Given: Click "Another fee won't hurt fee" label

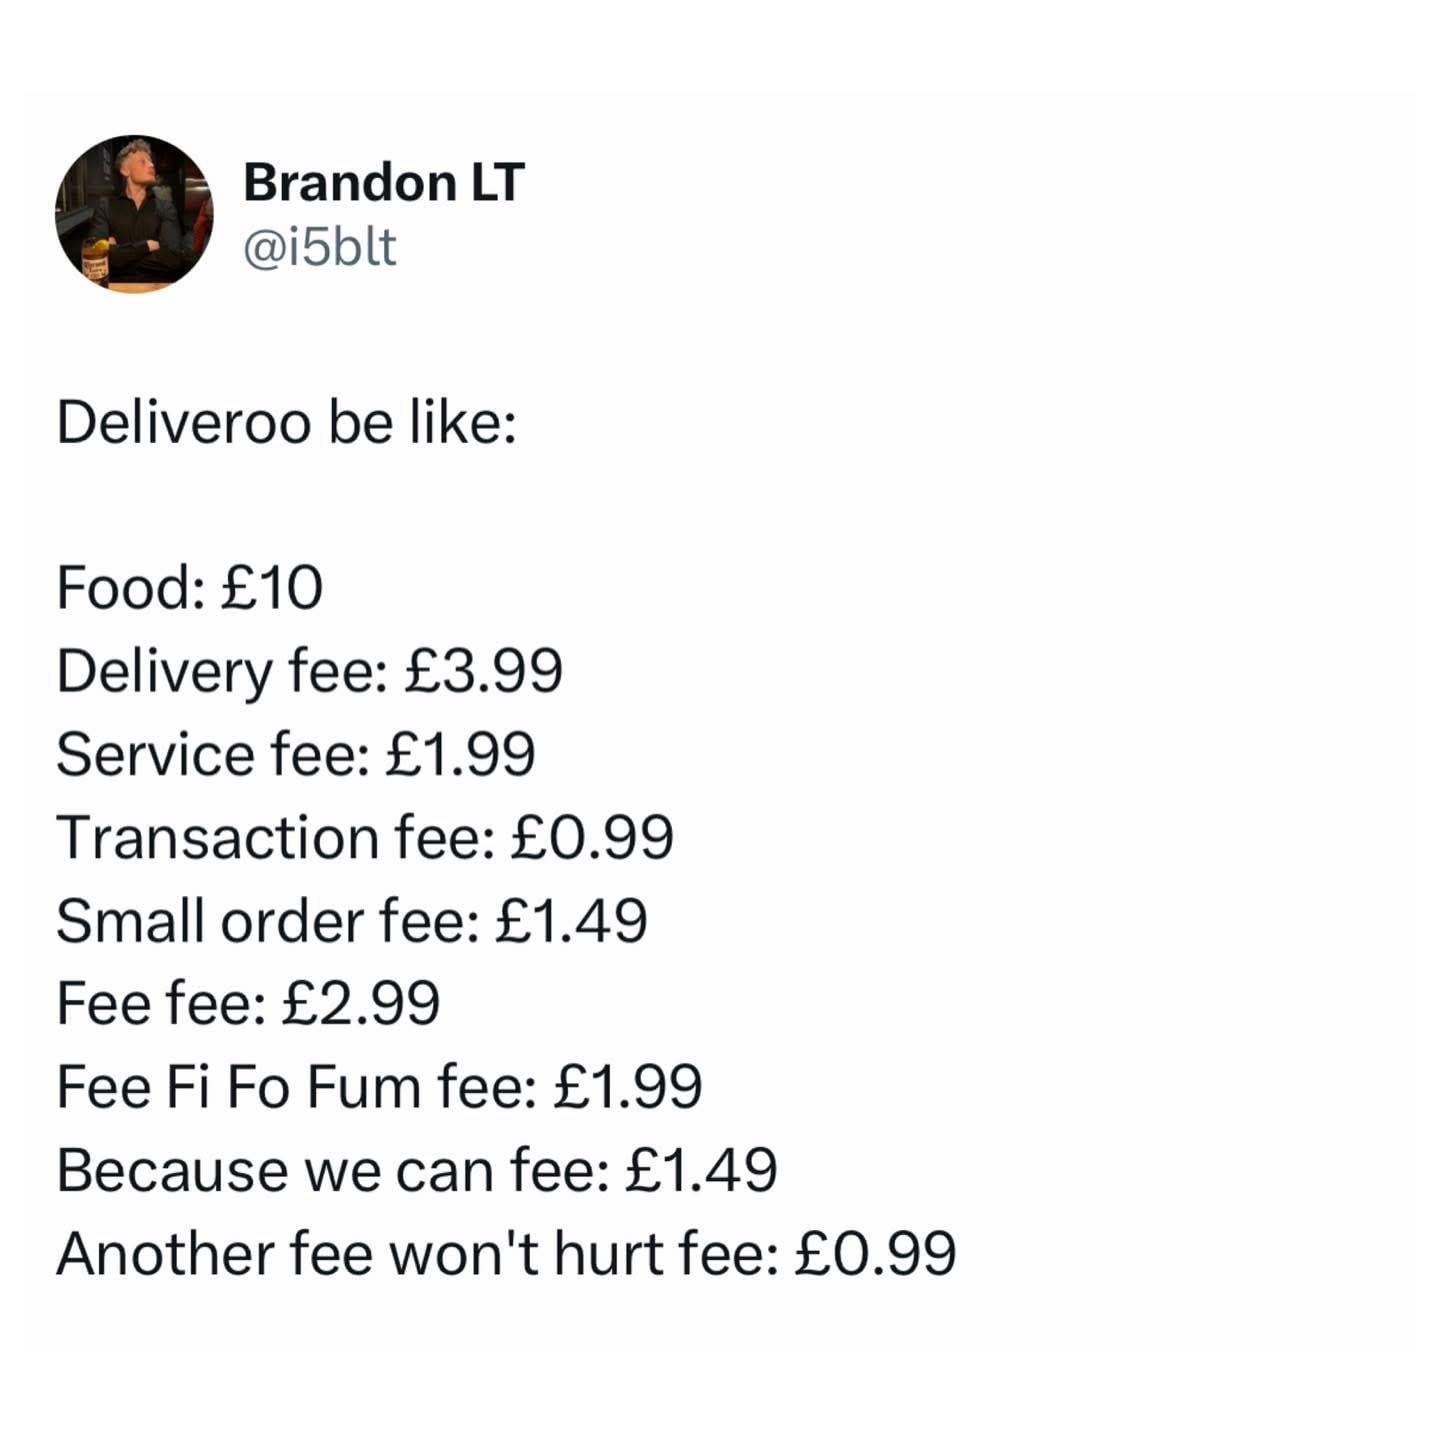Looking at the screenshot, I should coord(418,1253).
